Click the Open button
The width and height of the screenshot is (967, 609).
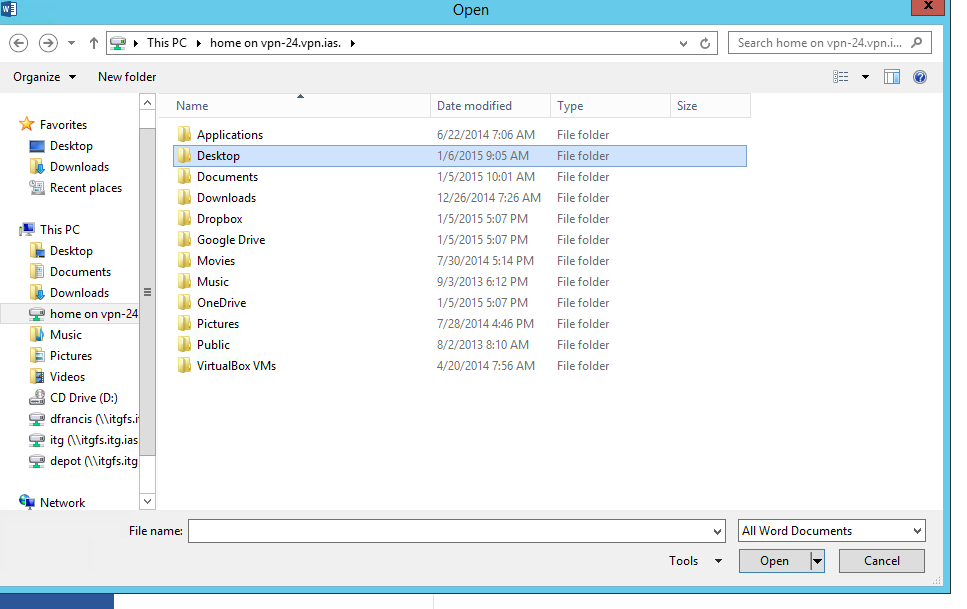pos(774,561)
